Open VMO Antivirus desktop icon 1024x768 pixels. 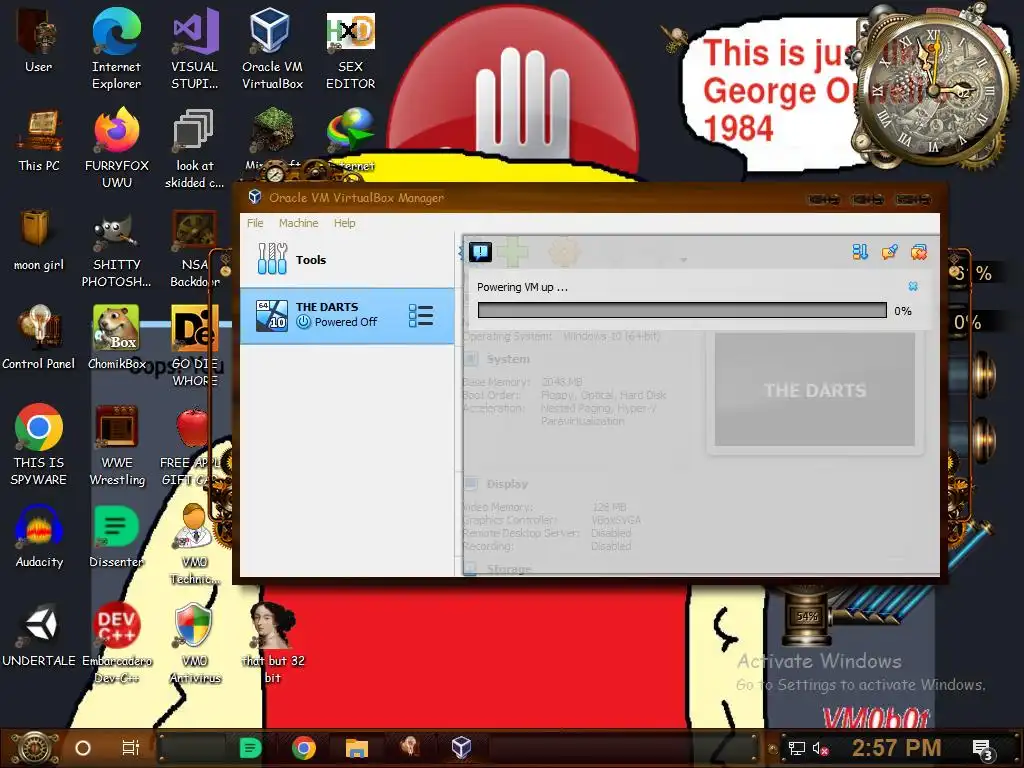coord(195,644)
